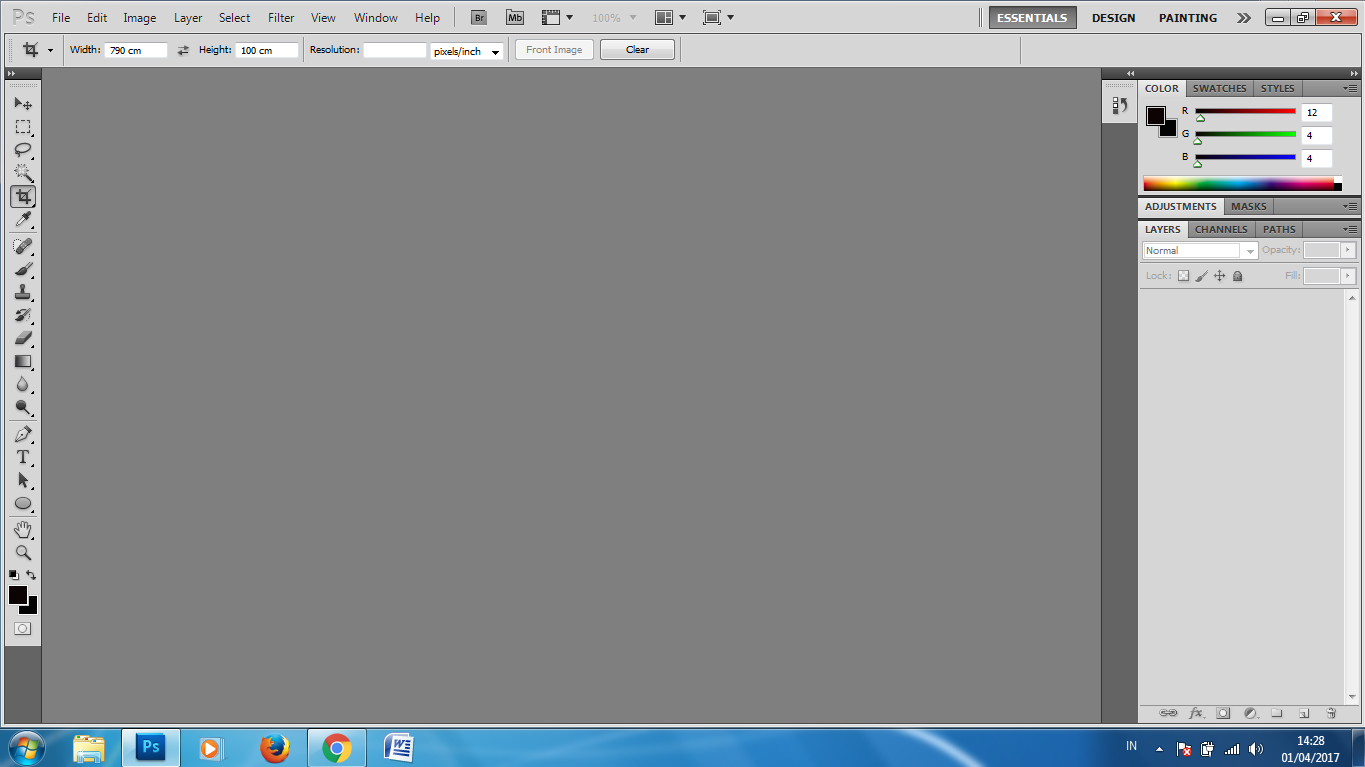Select the Clone Stamp tool
Viewport: 1365px width, 767px height.
(23, 291)
